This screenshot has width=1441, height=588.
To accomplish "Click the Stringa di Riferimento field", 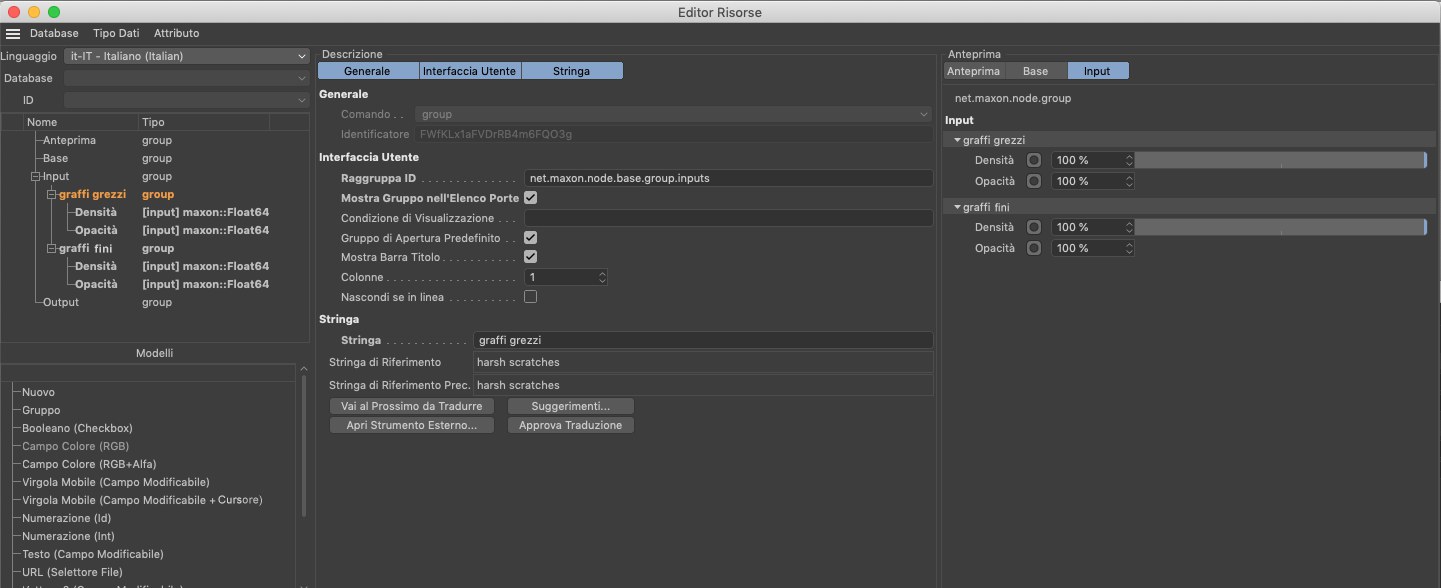I will [x=704, y=361].
